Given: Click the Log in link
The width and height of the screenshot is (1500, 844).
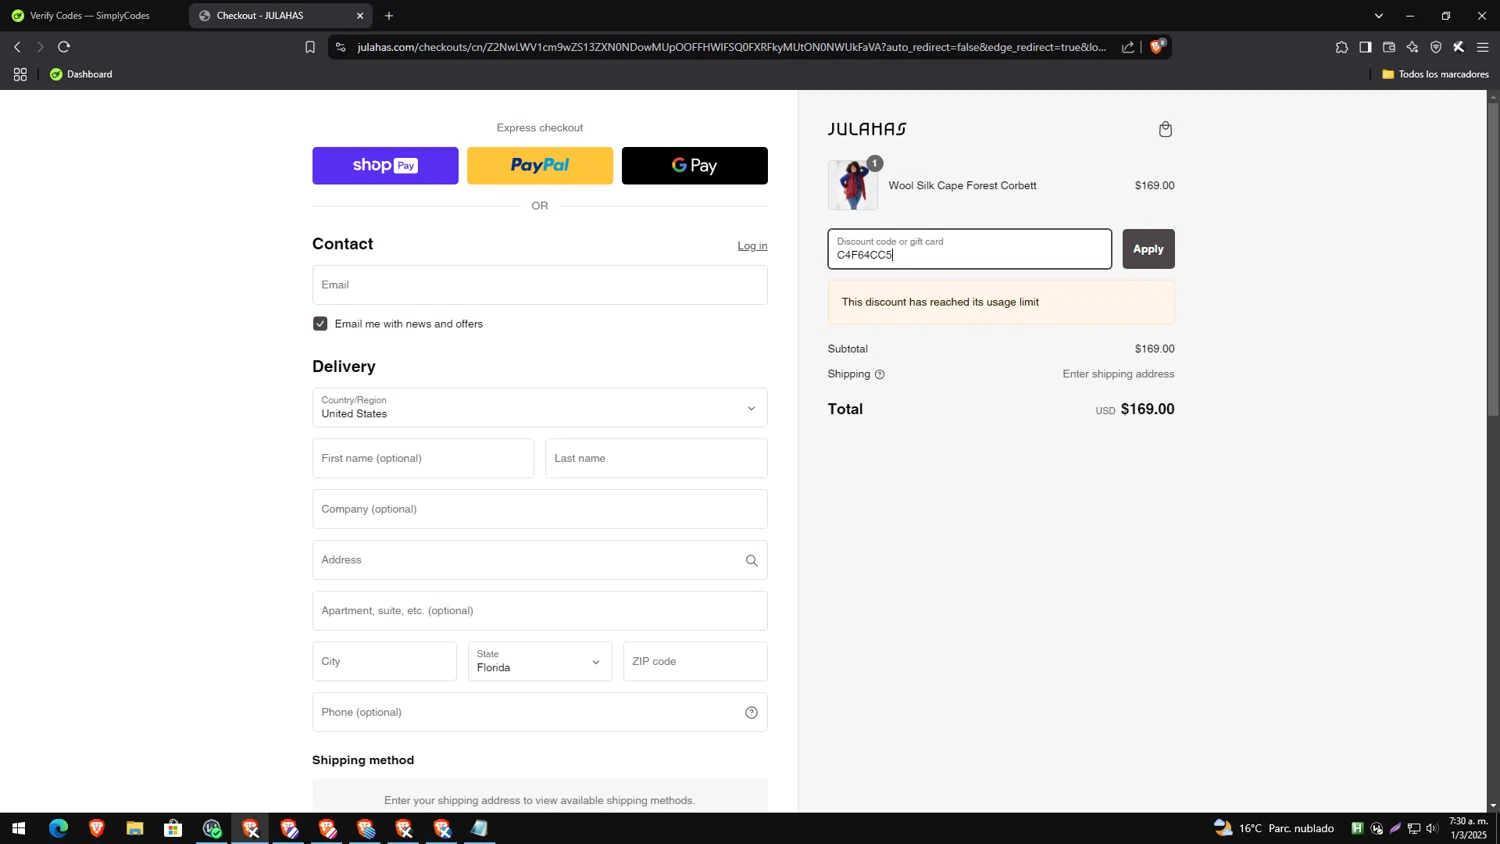Looking at the screenshot, I should point(752,246).
